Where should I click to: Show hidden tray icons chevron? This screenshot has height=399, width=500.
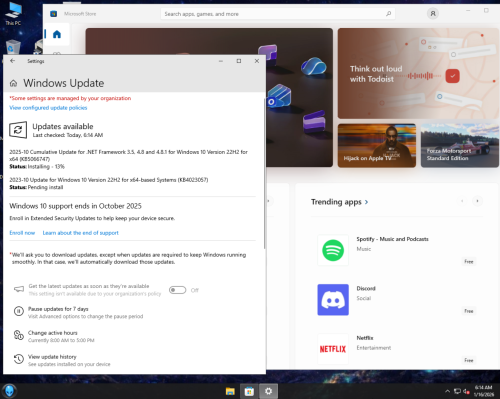(448, 391)
